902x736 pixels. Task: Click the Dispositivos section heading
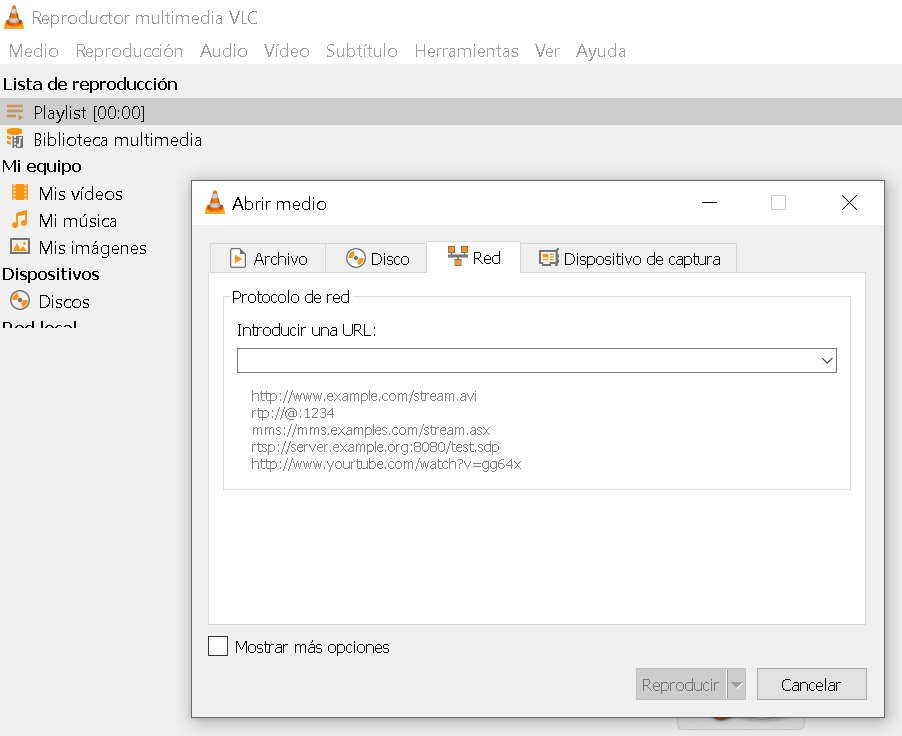51,274
